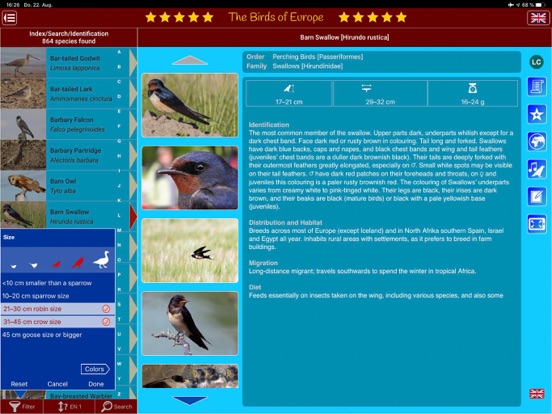
Task: Click the 16–24 g weight value
Action: [x=472, y=102]
